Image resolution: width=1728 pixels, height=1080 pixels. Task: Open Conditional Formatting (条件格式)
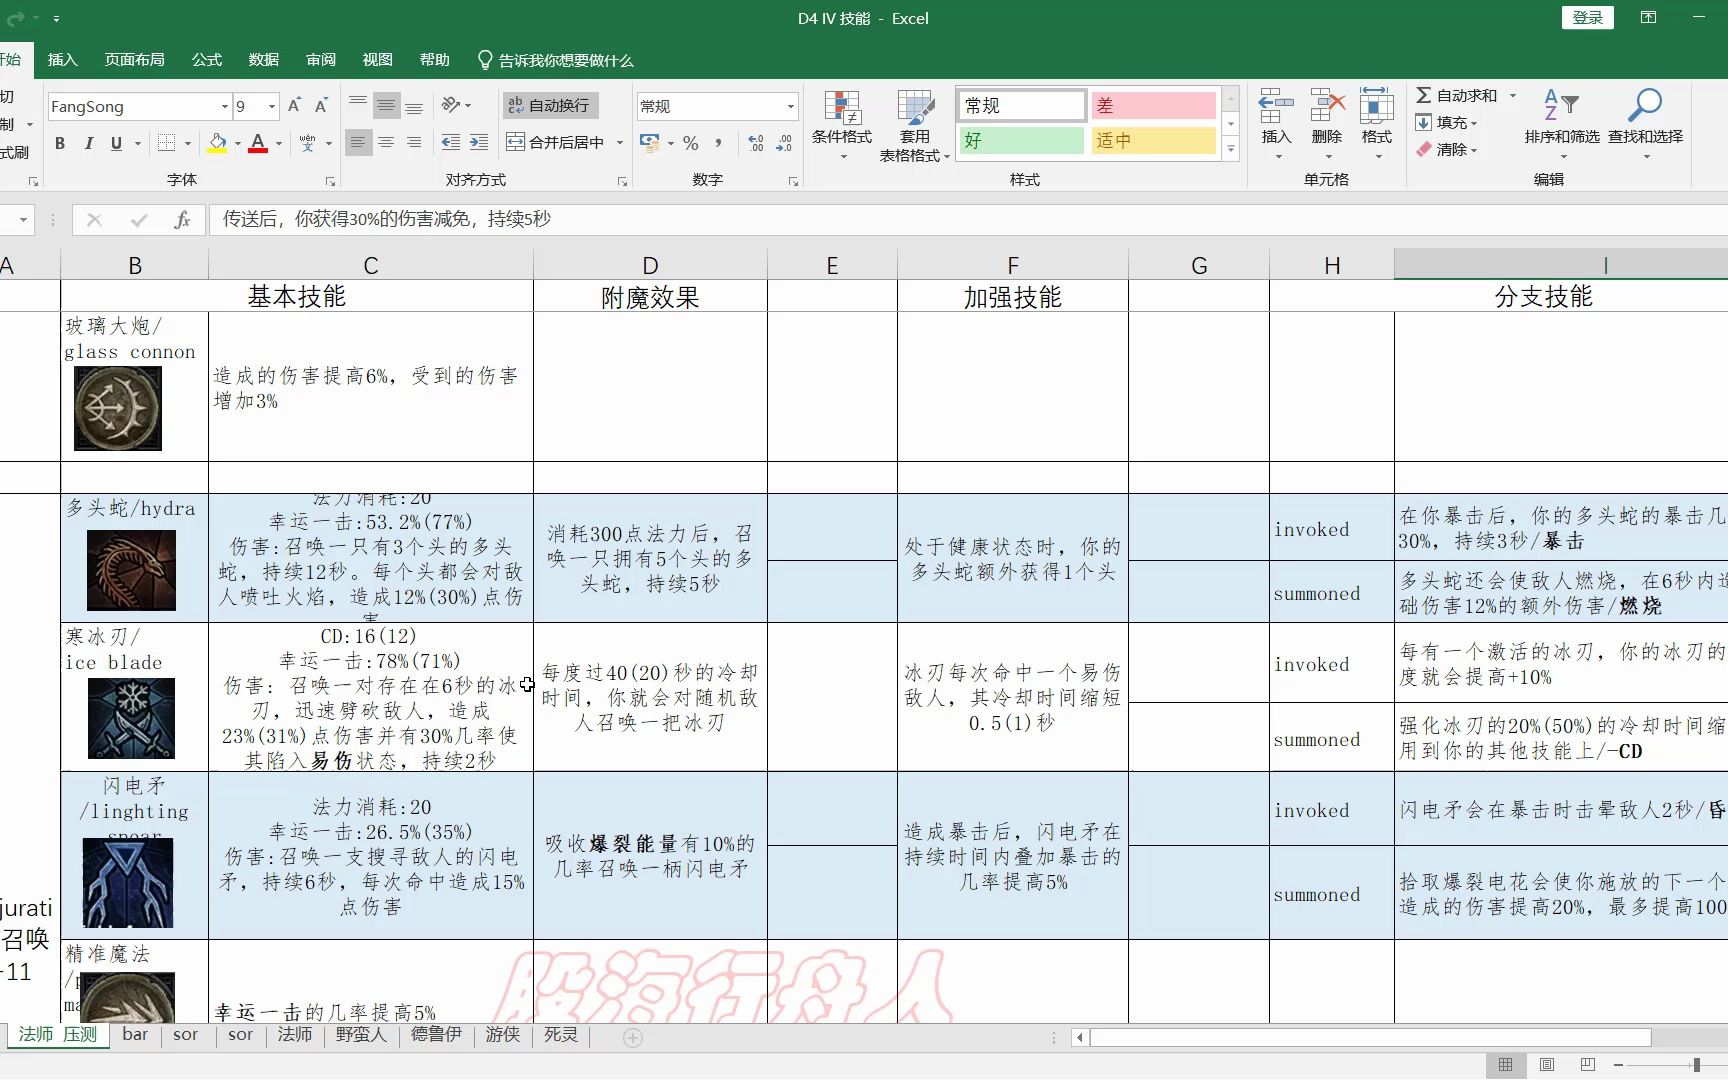[842, 125]
